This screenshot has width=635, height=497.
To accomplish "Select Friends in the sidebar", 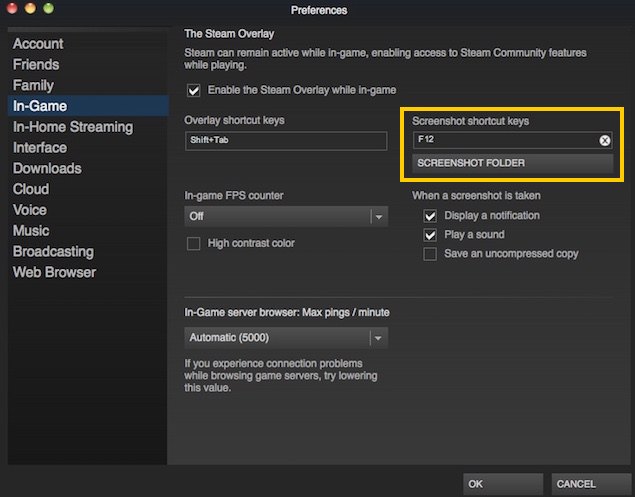I will coord(36,64).
